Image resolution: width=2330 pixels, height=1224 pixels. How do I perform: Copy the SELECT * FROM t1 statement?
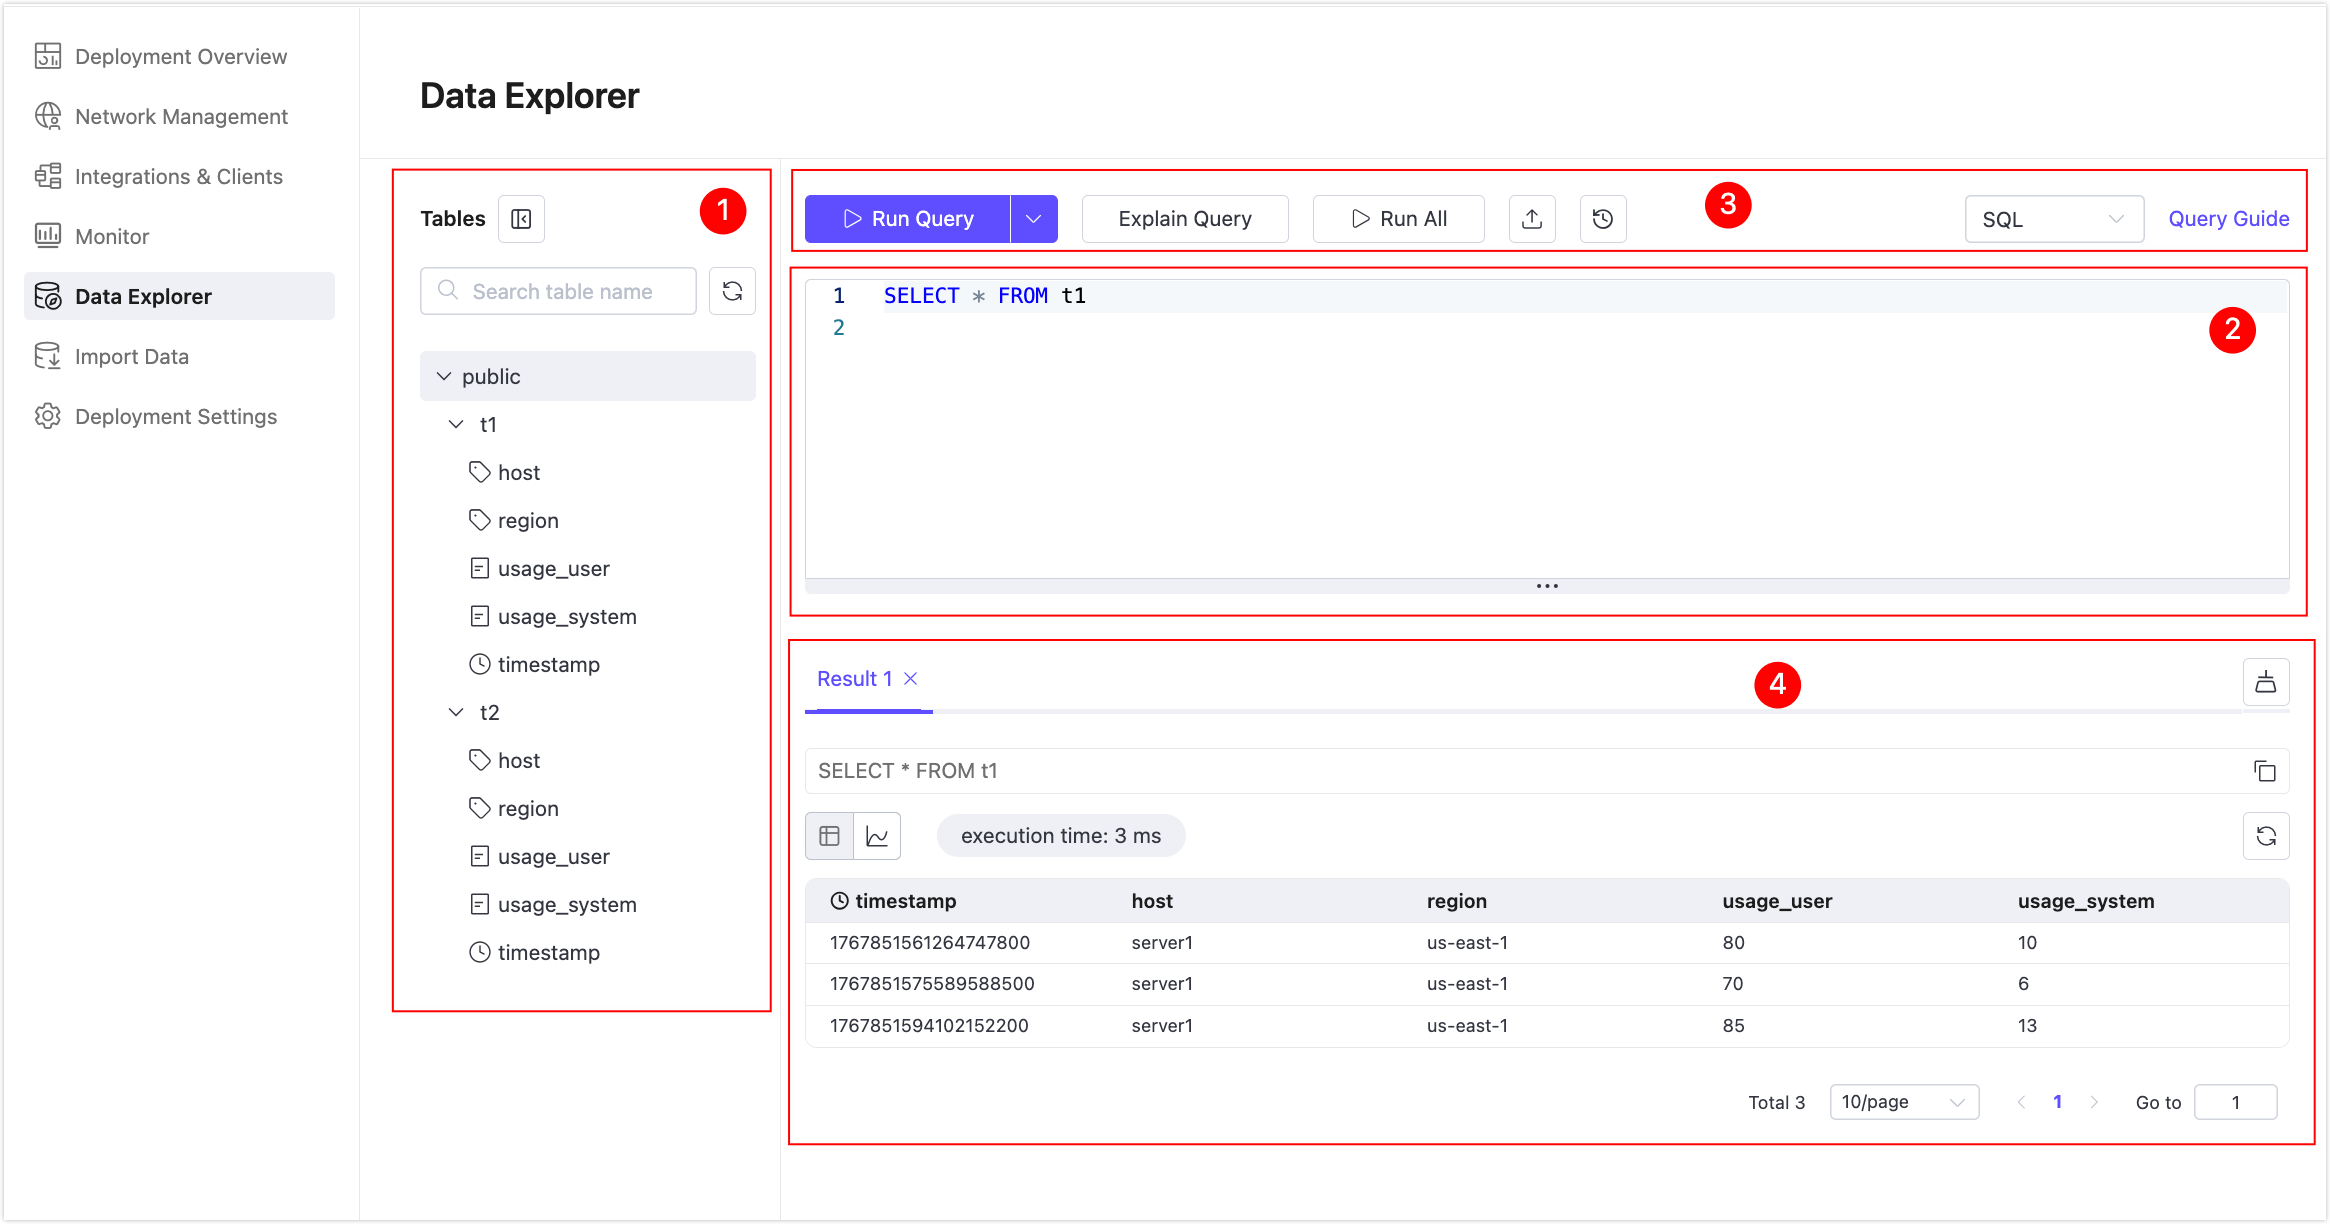2266,770
